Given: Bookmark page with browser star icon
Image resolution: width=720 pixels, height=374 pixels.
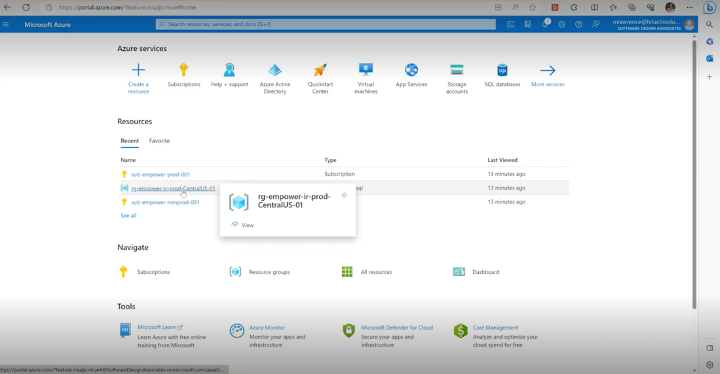Looking at the screenshot, I should click(532, 7).
